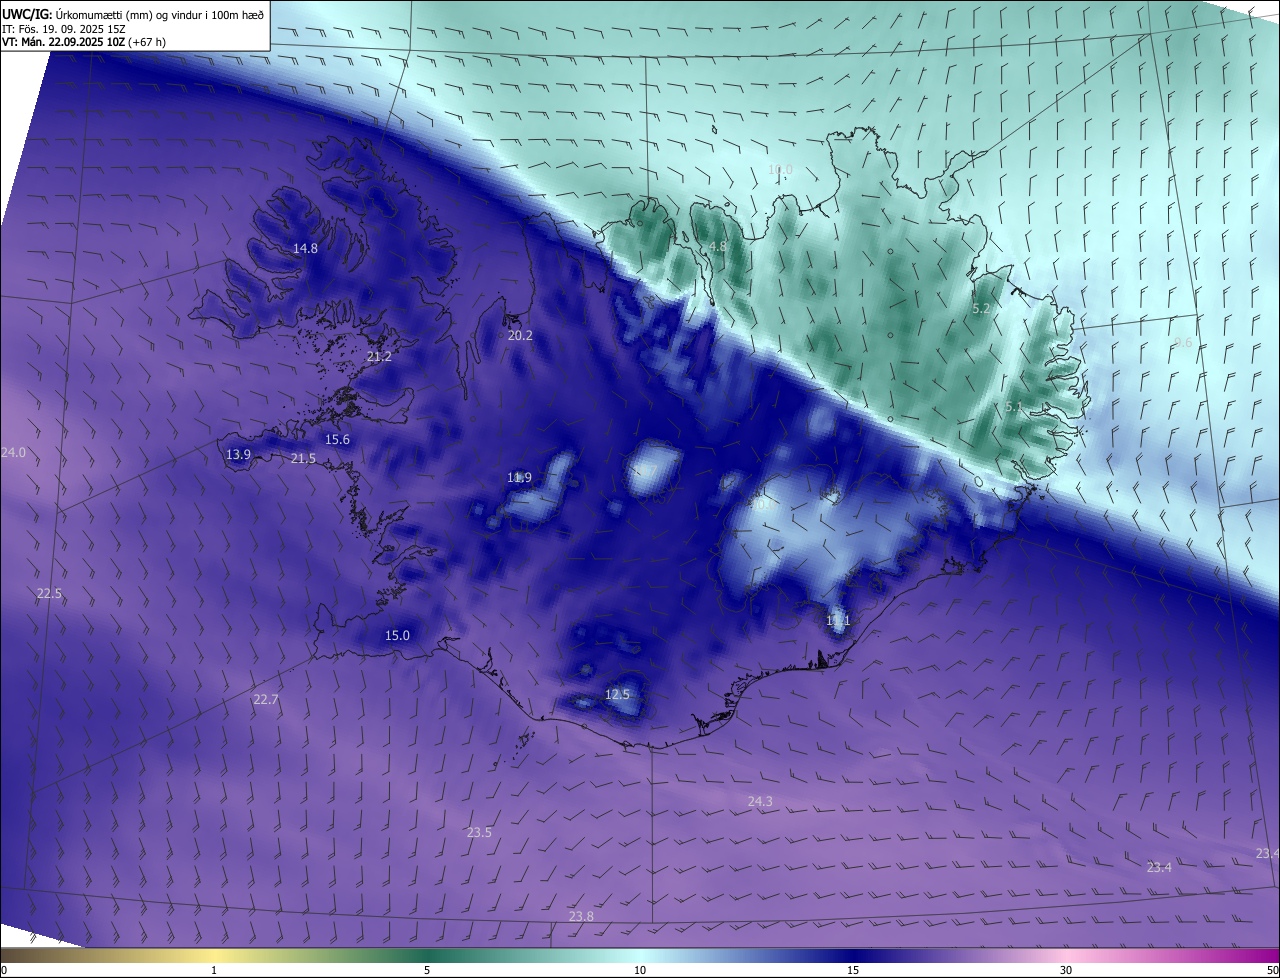The image size is (1280, 978).
Task: Select the 5.2 value label
Action: click(x=981, y=309)
